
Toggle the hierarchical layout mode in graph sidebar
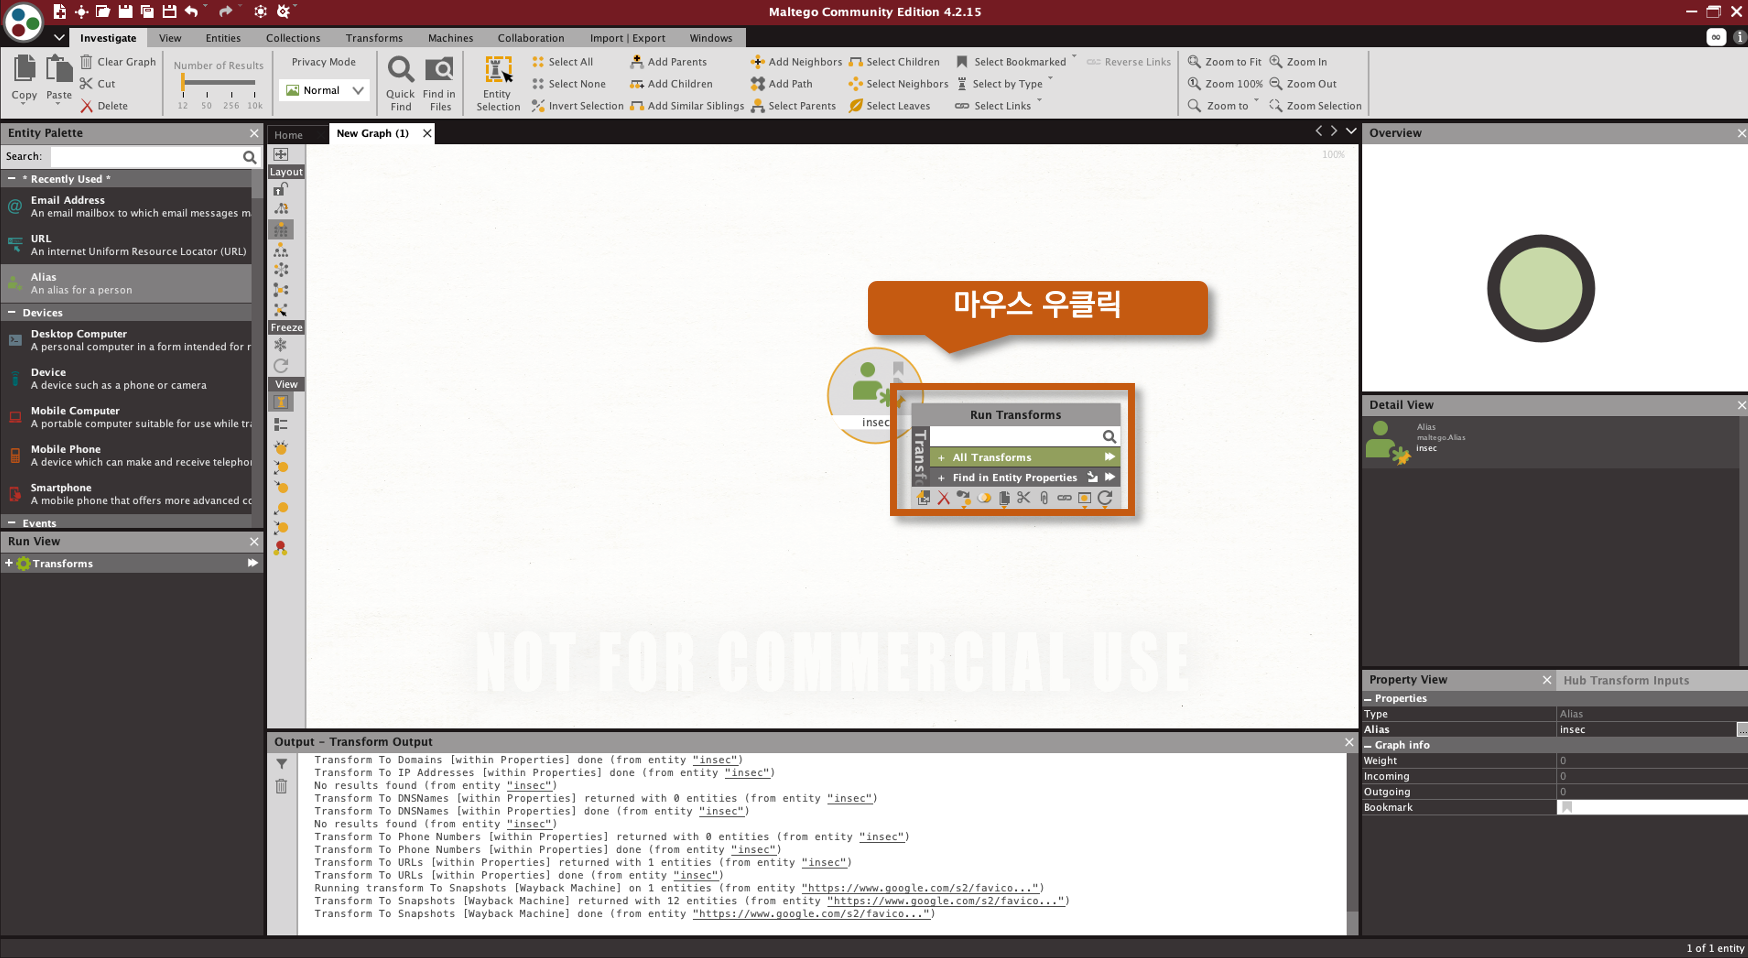[x=281, y=250]
